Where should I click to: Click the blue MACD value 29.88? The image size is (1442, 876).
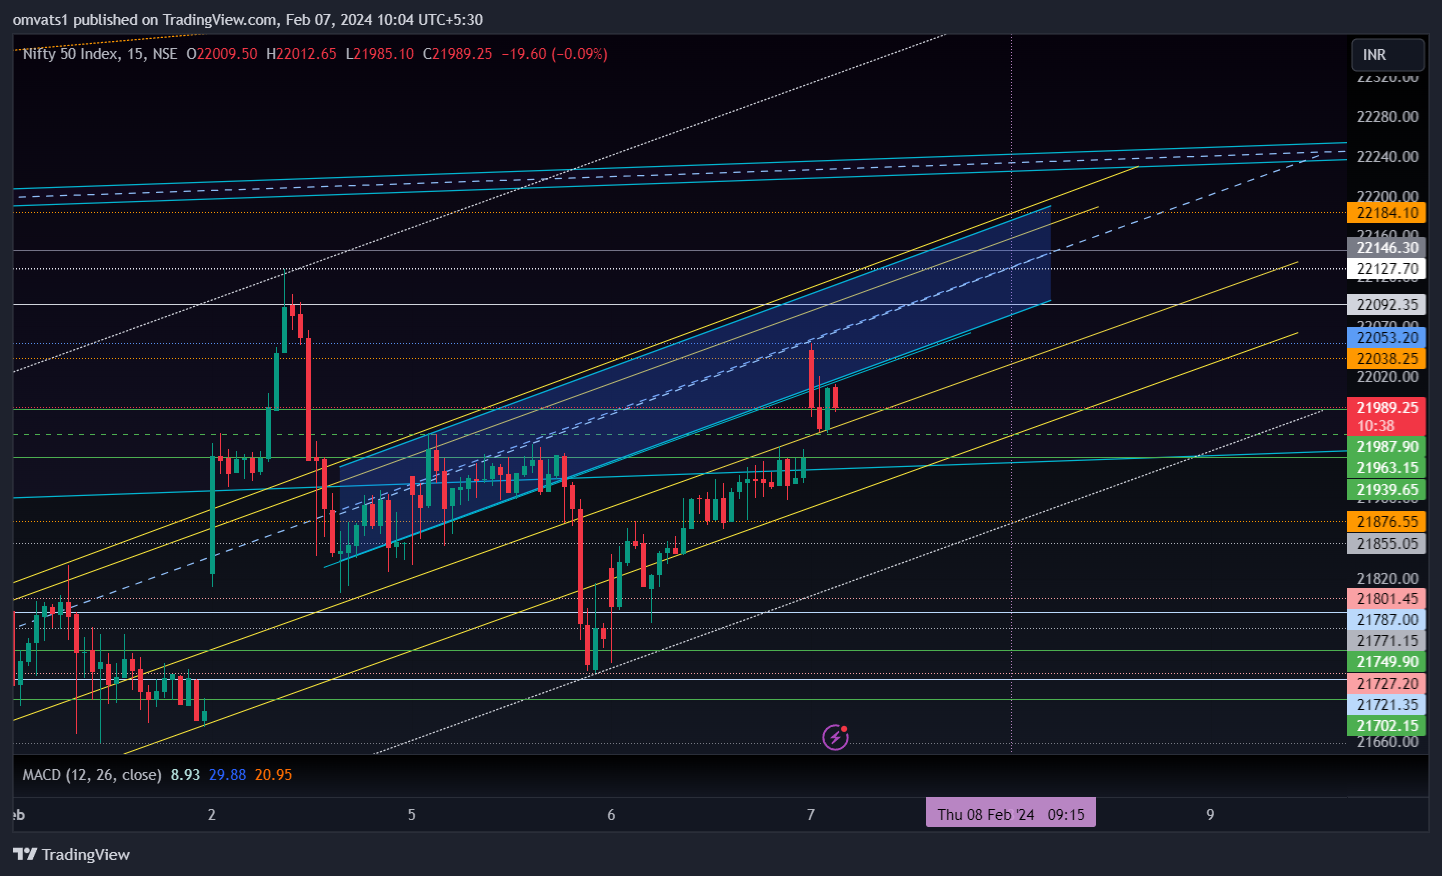point(227,775)
